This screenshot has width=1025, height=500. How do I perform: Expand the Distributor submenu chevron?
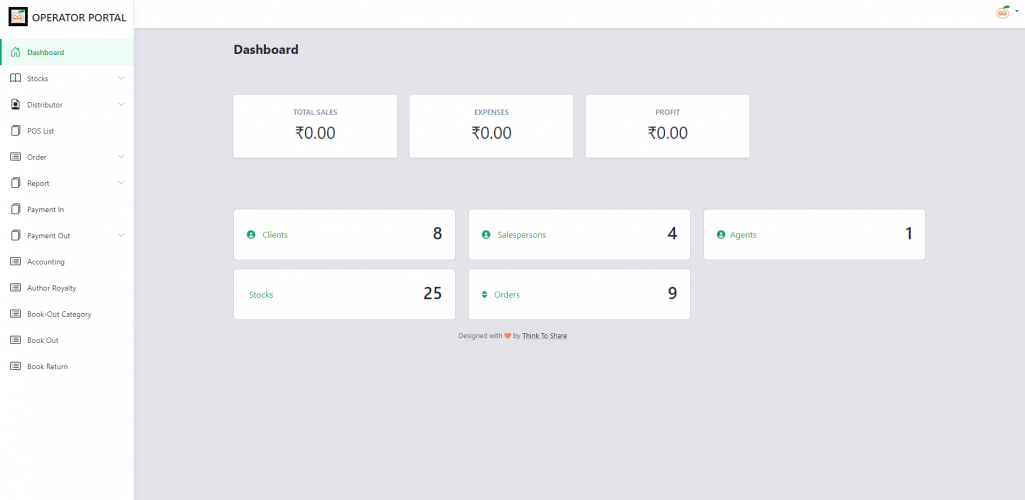point(121,104)
